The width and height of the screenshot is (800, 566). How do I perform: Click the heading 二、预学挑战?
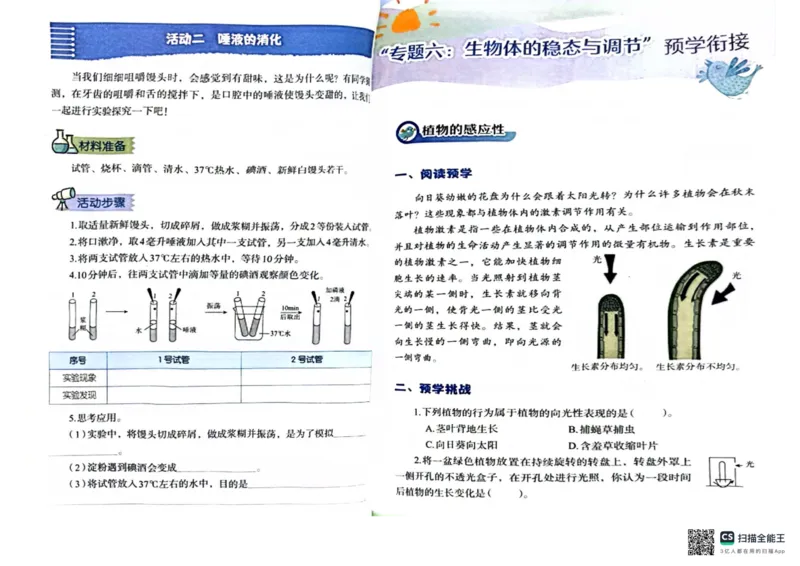coord(433,389)
